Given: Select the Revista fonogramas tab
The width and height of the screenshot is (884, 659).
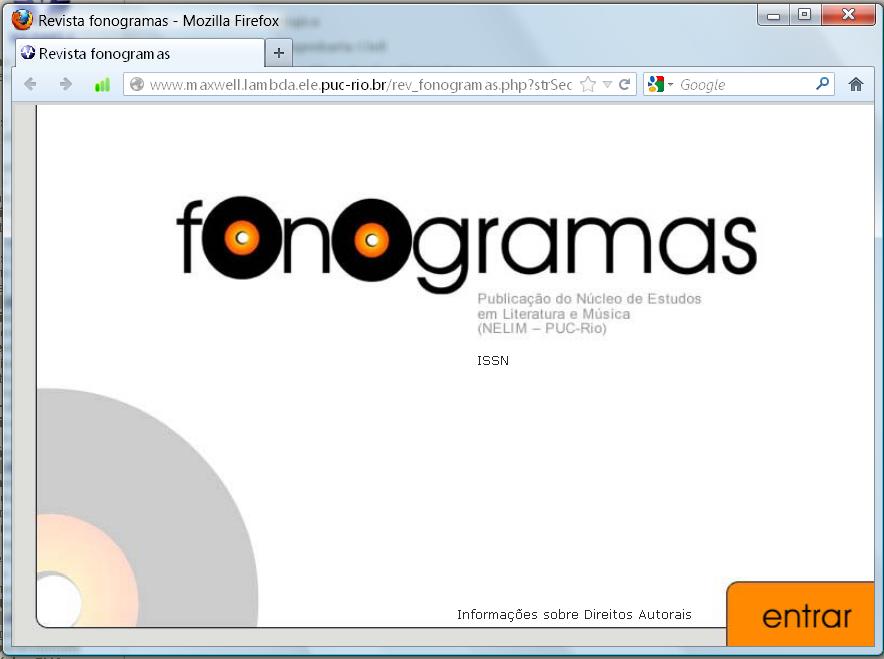Looking at the screenshot, I should click(140, 54).
